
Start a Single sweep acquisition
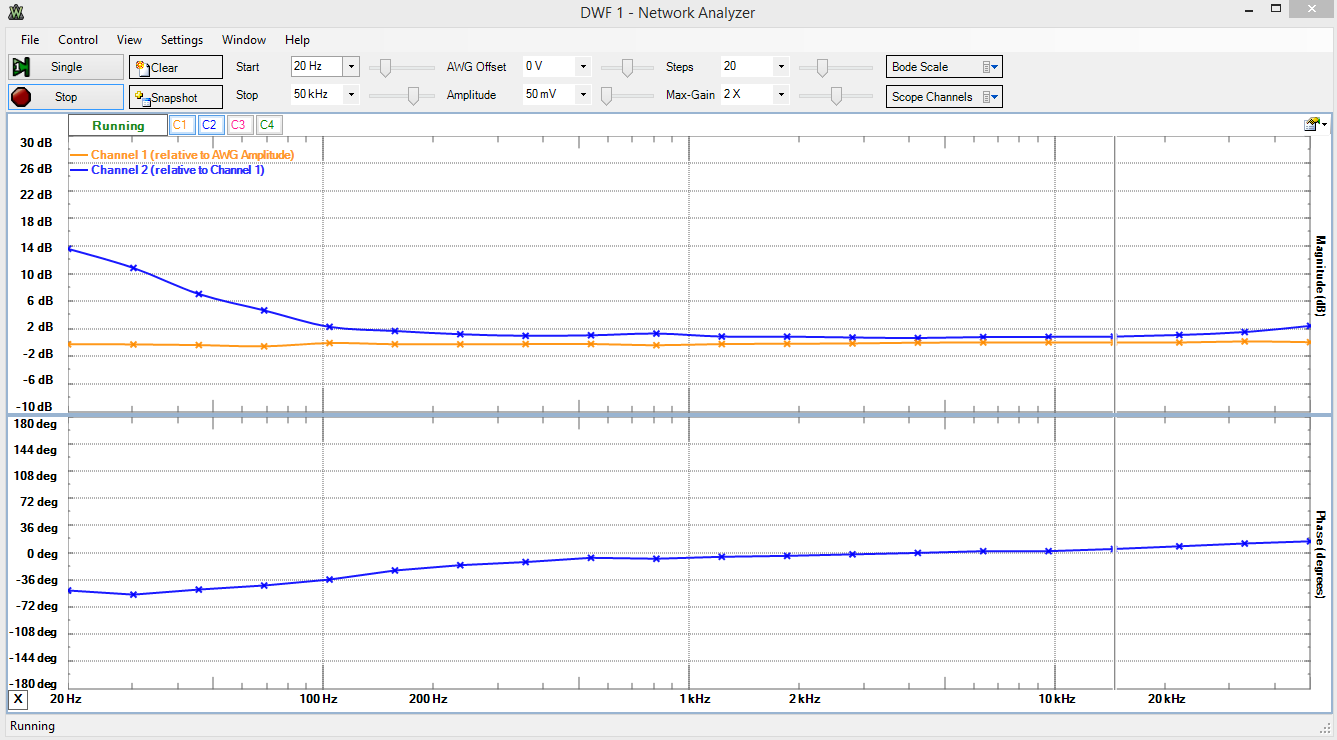(66, 67)
